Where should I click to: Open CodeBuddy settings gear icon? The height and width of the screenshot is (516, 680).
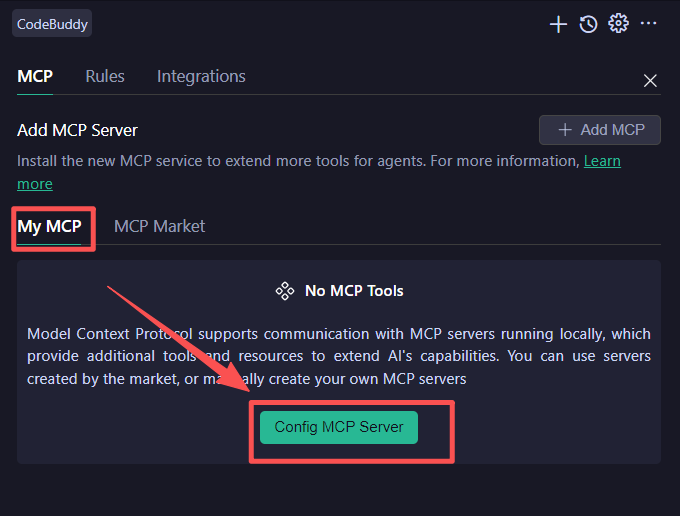click(x=618, y=23)
